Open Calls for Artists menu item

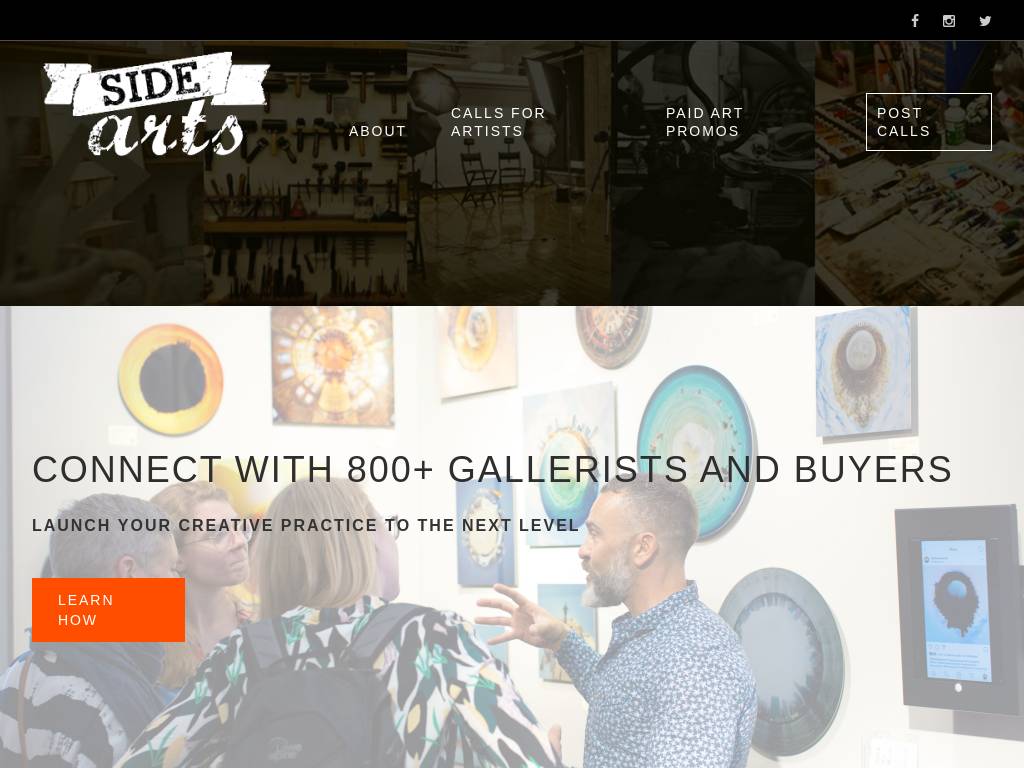tap(498, 122)
